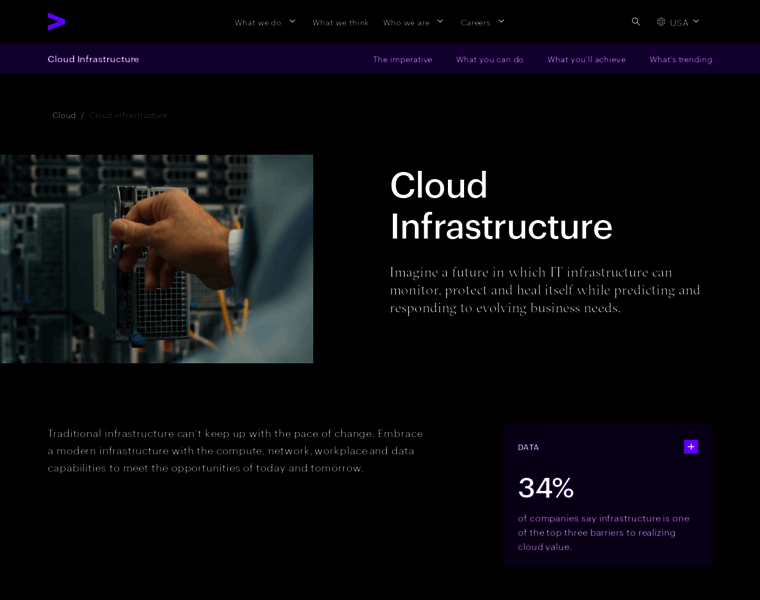Viewport: 760px width, 600px height.
Task: Click the Cloud breadcrumb link
Action: pyautogui.click(x=64, y=115)
